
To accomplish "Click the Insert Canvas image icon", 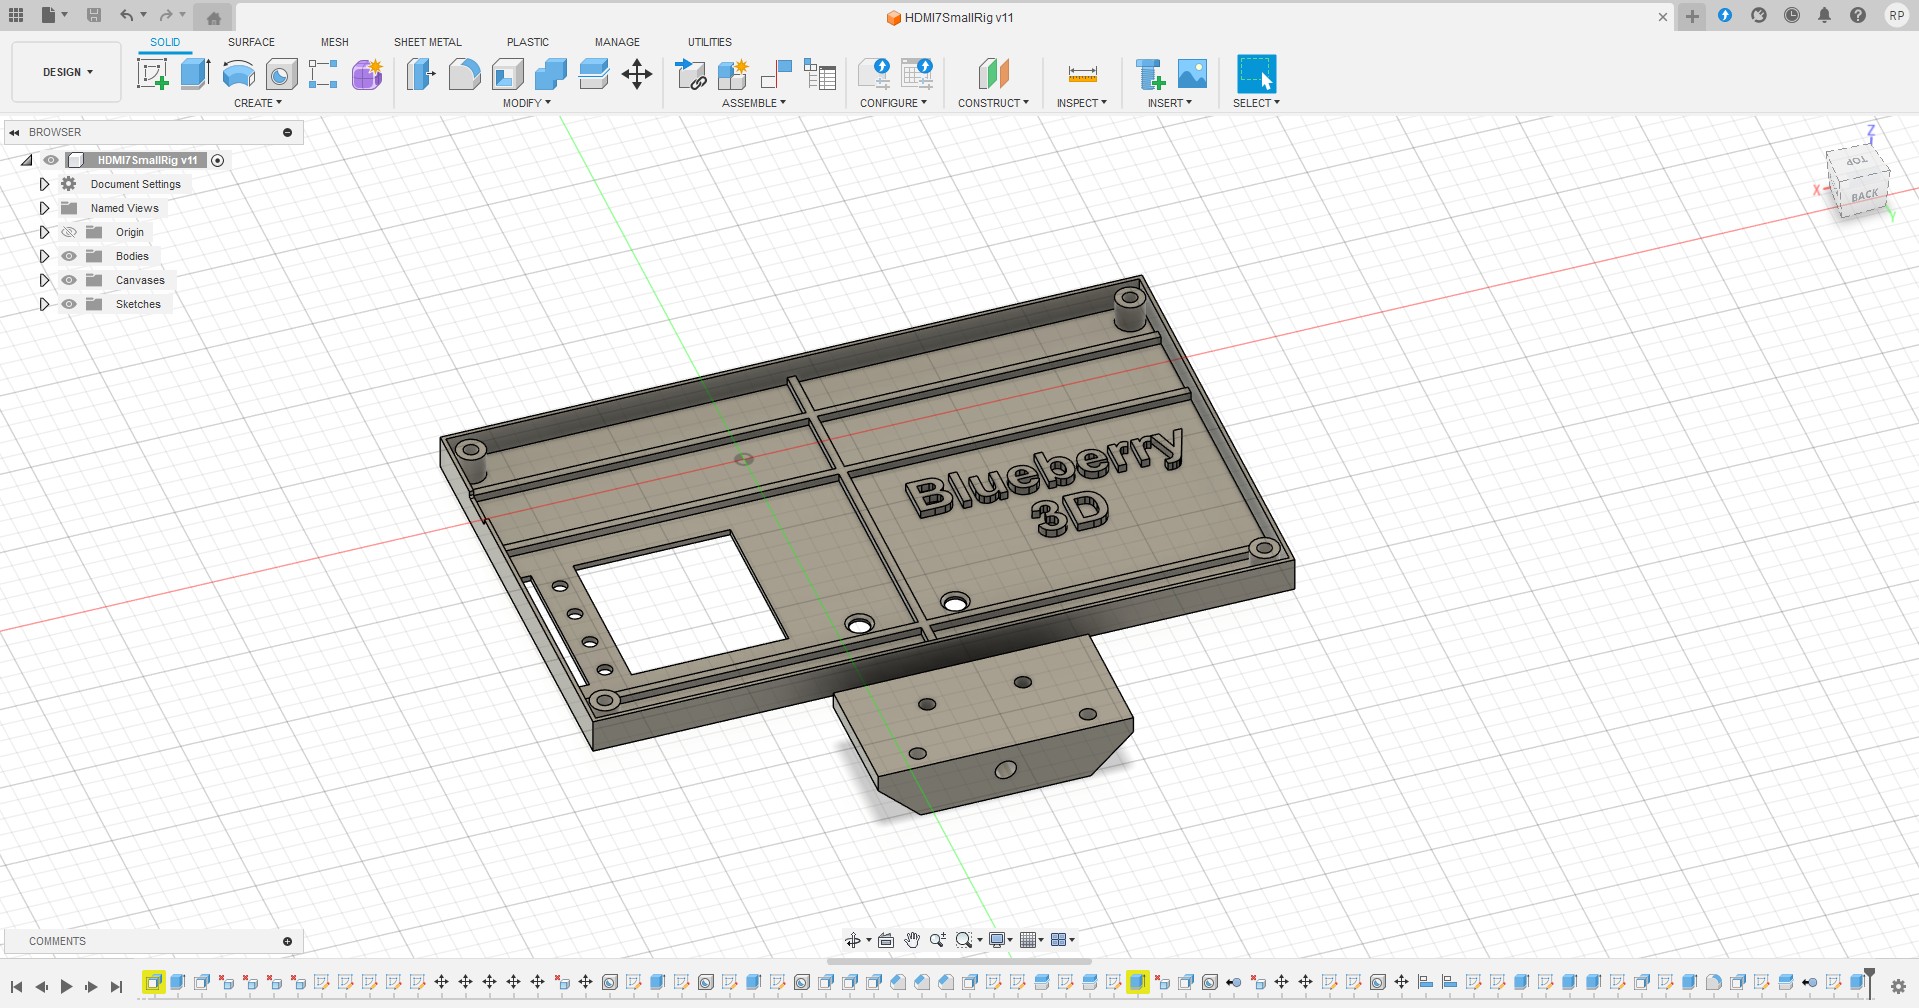I will pyautogui.click(x=1192, y=74).
